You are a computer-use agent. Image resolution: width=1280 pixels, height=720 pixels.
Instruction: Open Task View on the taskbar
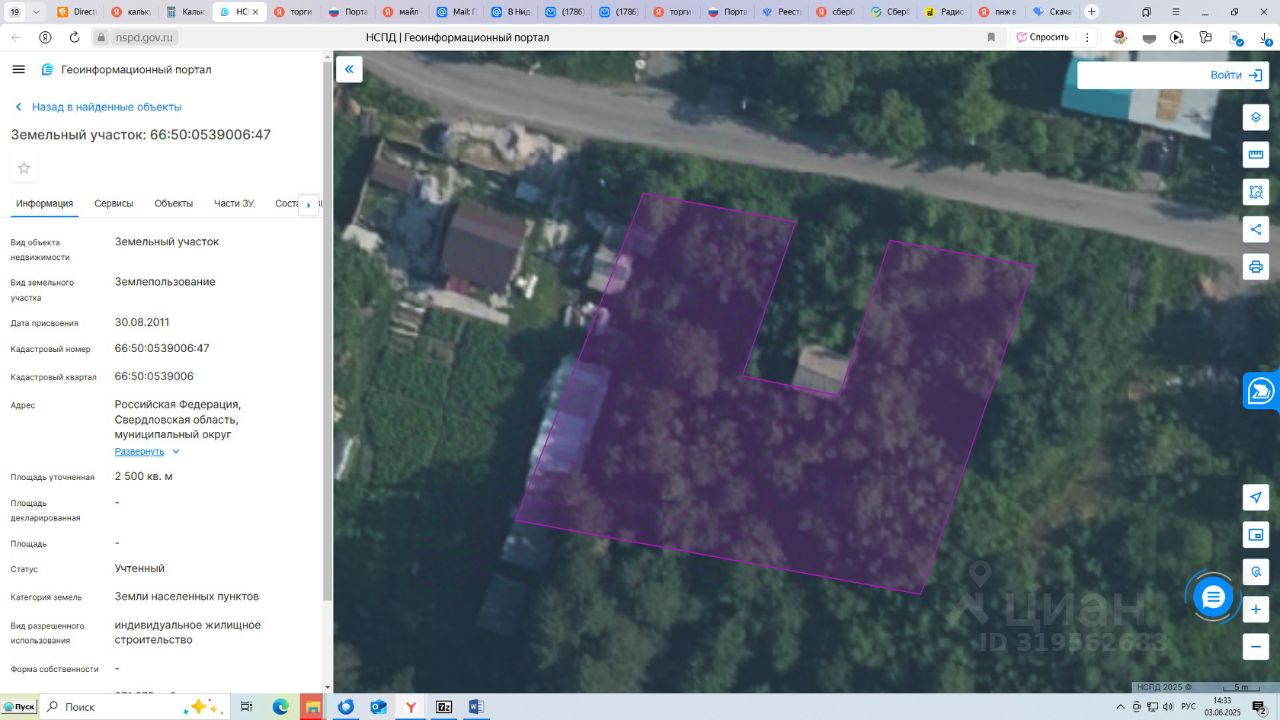click(246, 707)
